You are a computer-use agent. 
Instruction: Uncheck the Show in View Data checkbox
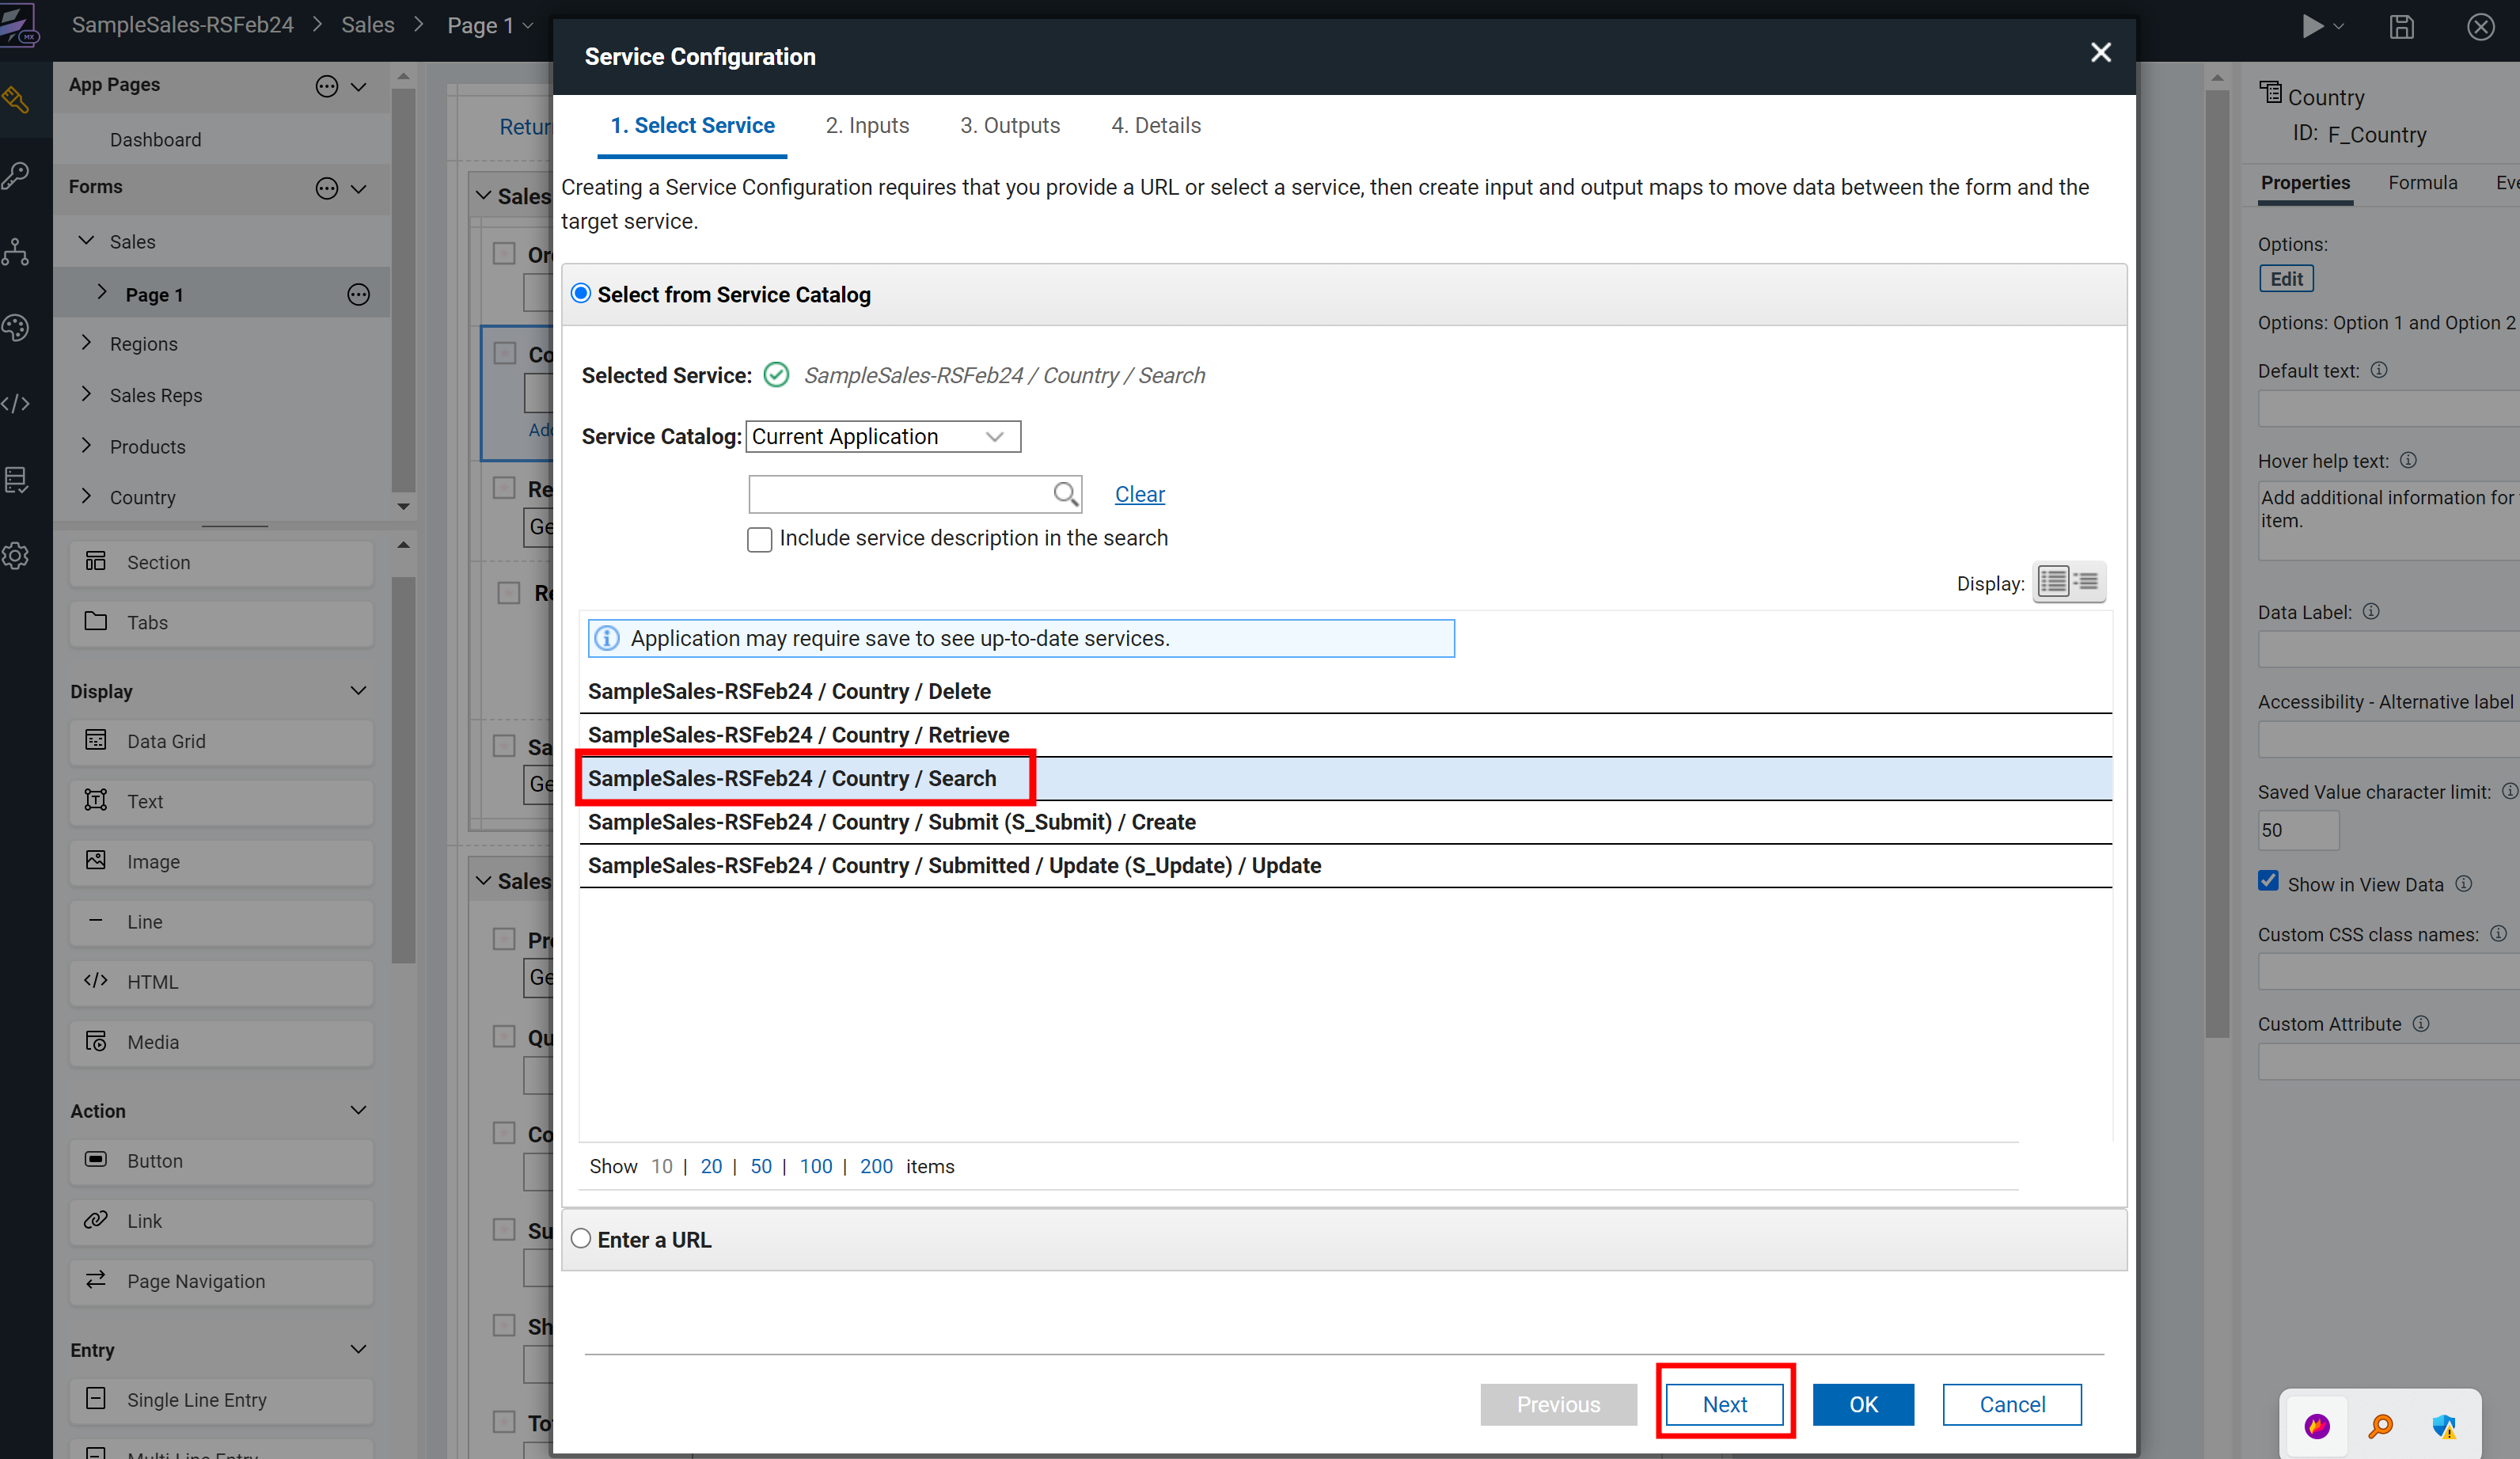2268,882
